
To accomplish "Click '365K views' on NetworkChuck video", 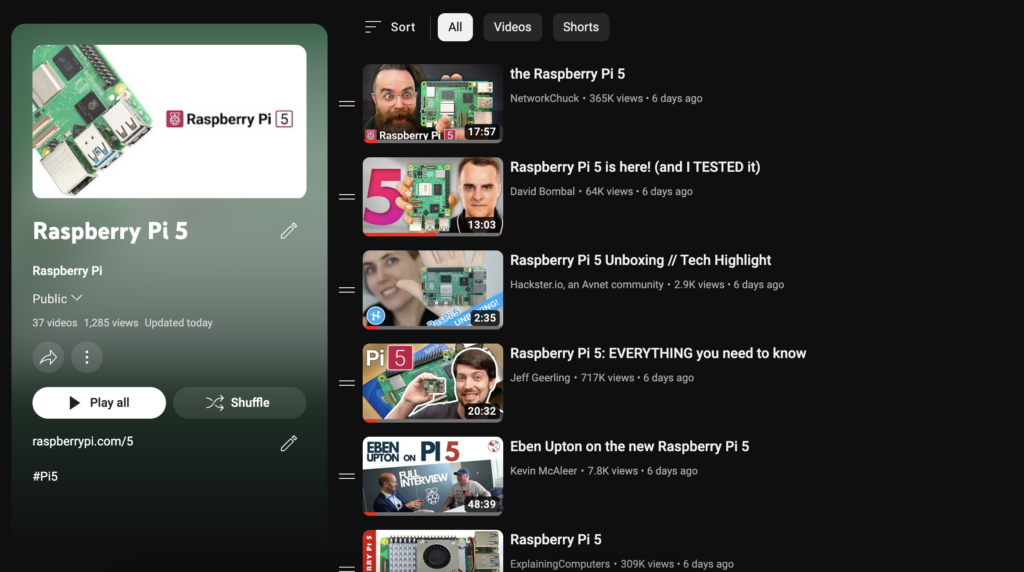I will coord(616,98).
